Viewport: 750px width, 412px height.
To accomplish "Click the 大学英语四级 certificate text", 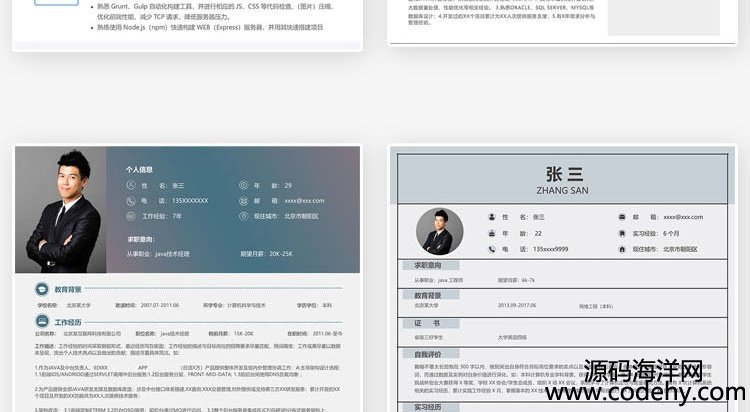I will pyautogui.click(x=512, y=337).
